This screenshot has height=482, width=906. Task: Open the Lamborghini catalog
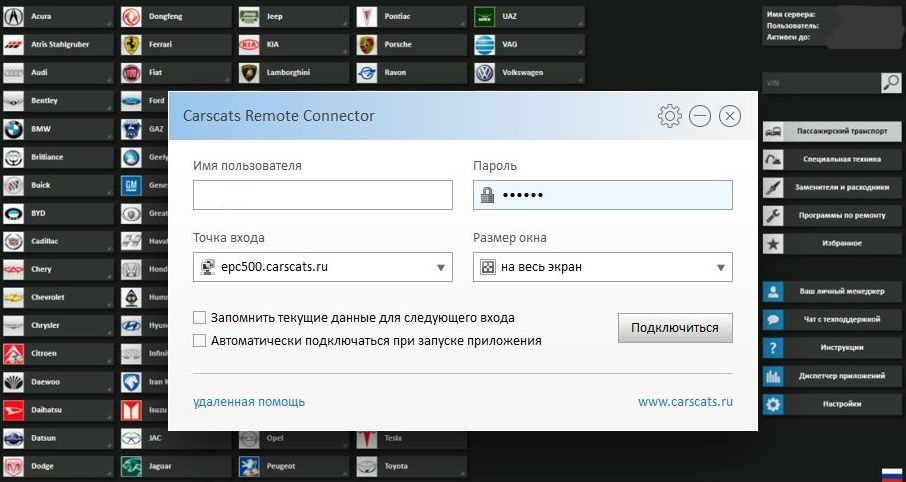pos(294,73)
